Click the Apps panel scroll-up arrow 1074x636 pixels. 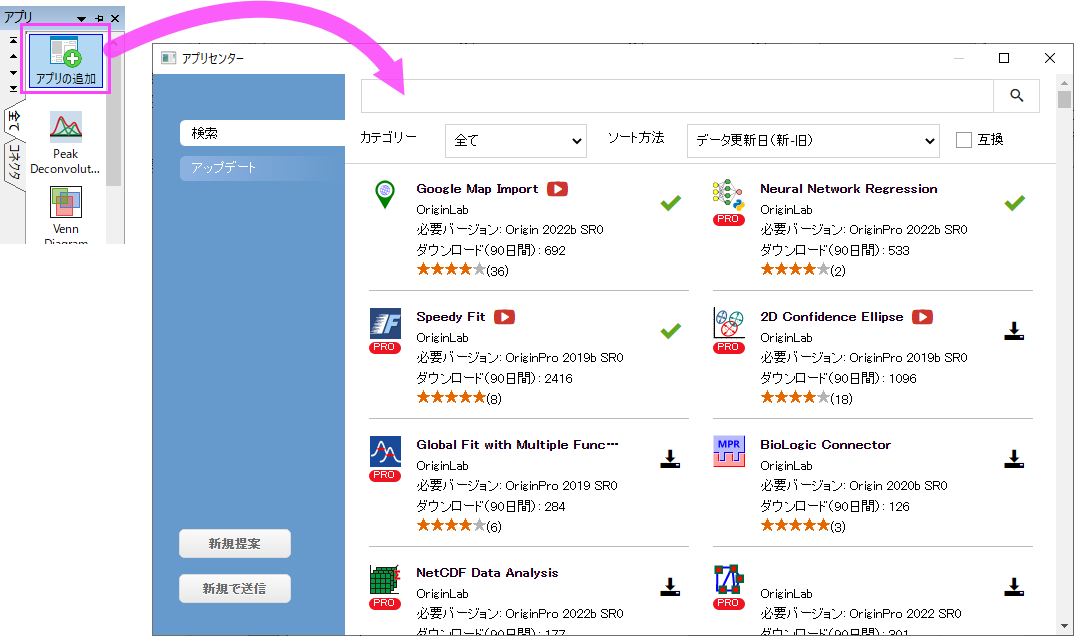[13, 56]
